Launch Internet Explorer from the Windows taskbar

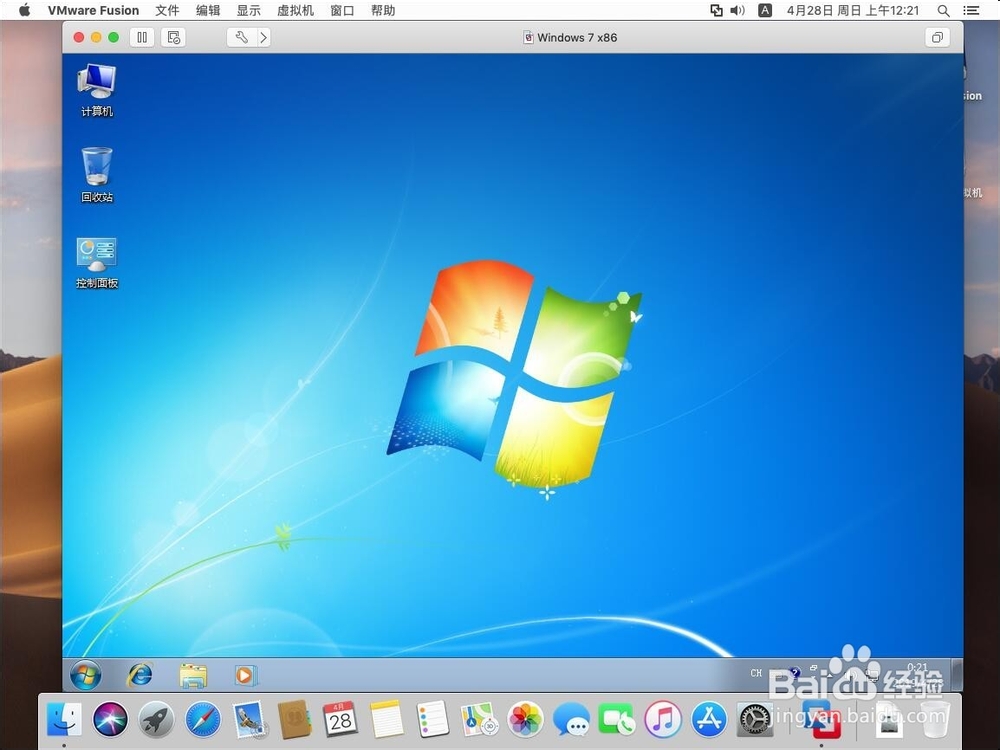pos(139,674)
